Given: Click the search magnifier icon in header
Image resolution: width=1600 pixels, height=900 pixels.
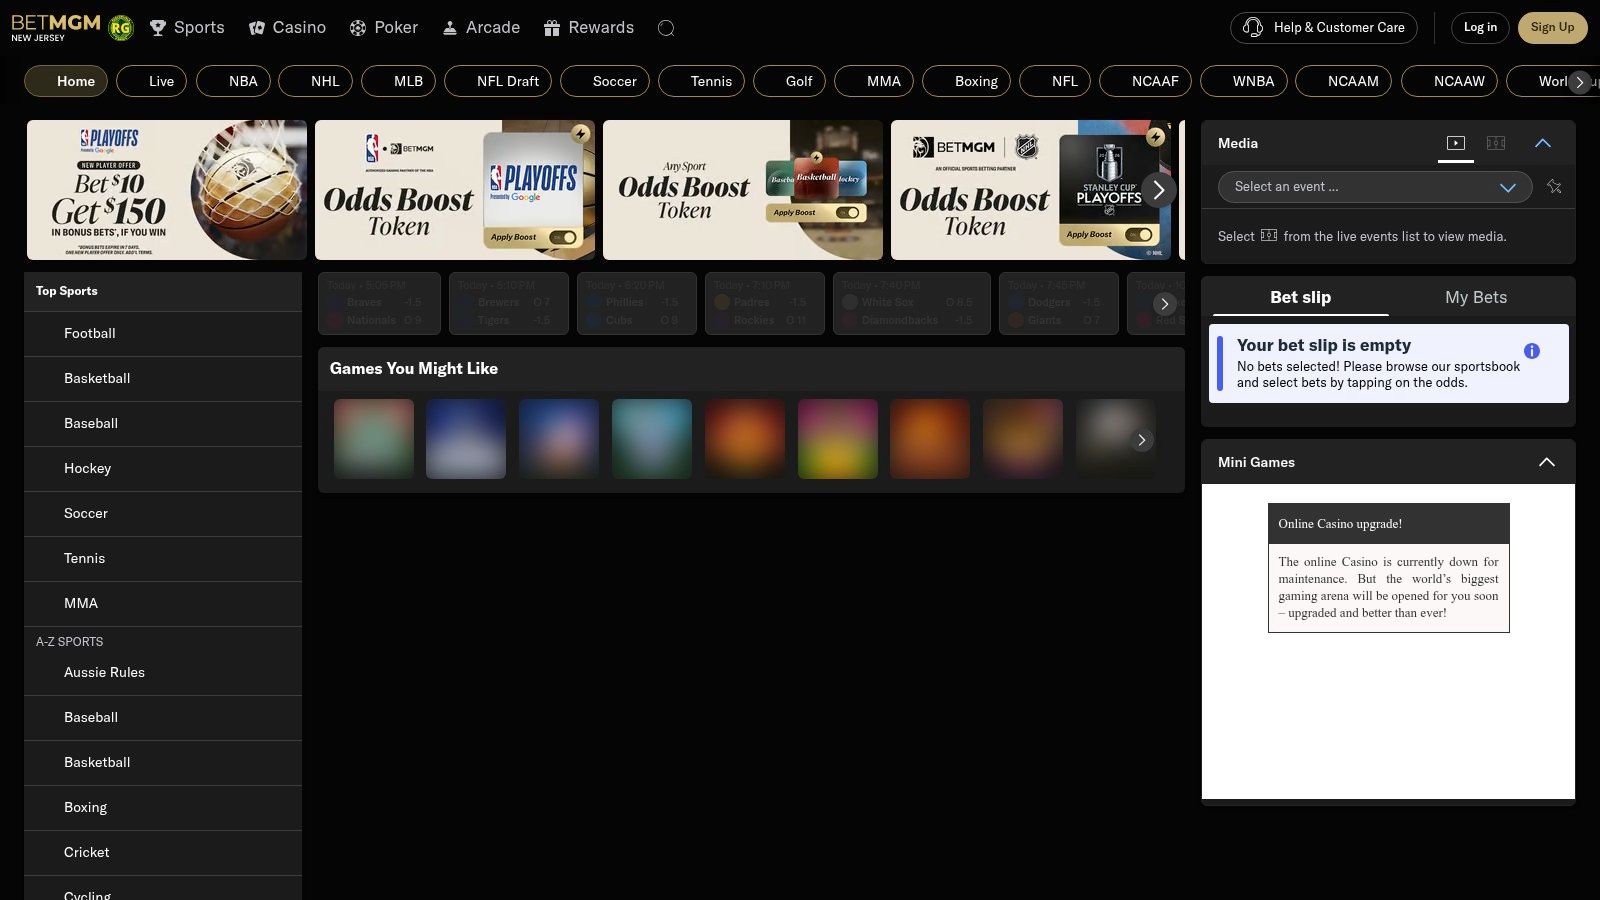Looking at the screenshot, I should pyautogui.click(x=666, y=28).
